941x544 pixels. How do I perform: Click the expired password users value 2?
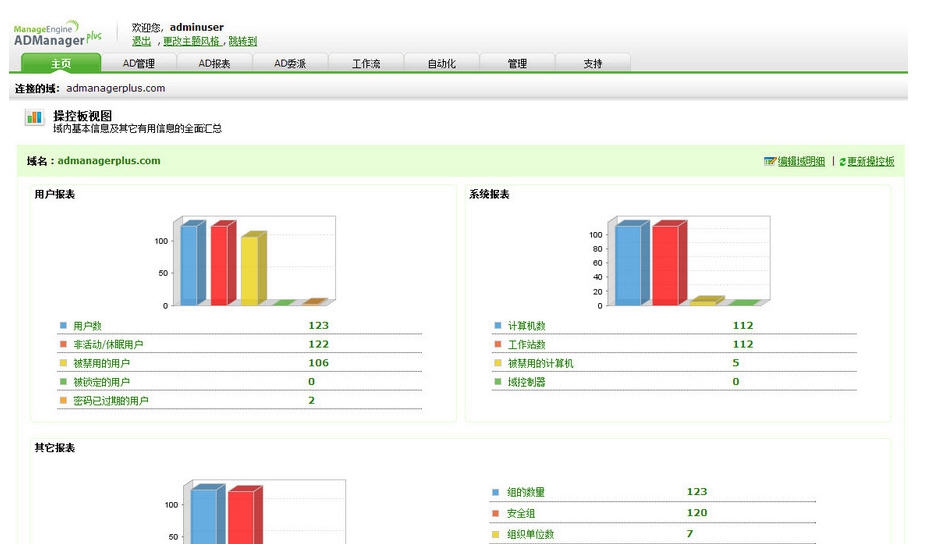311,400
